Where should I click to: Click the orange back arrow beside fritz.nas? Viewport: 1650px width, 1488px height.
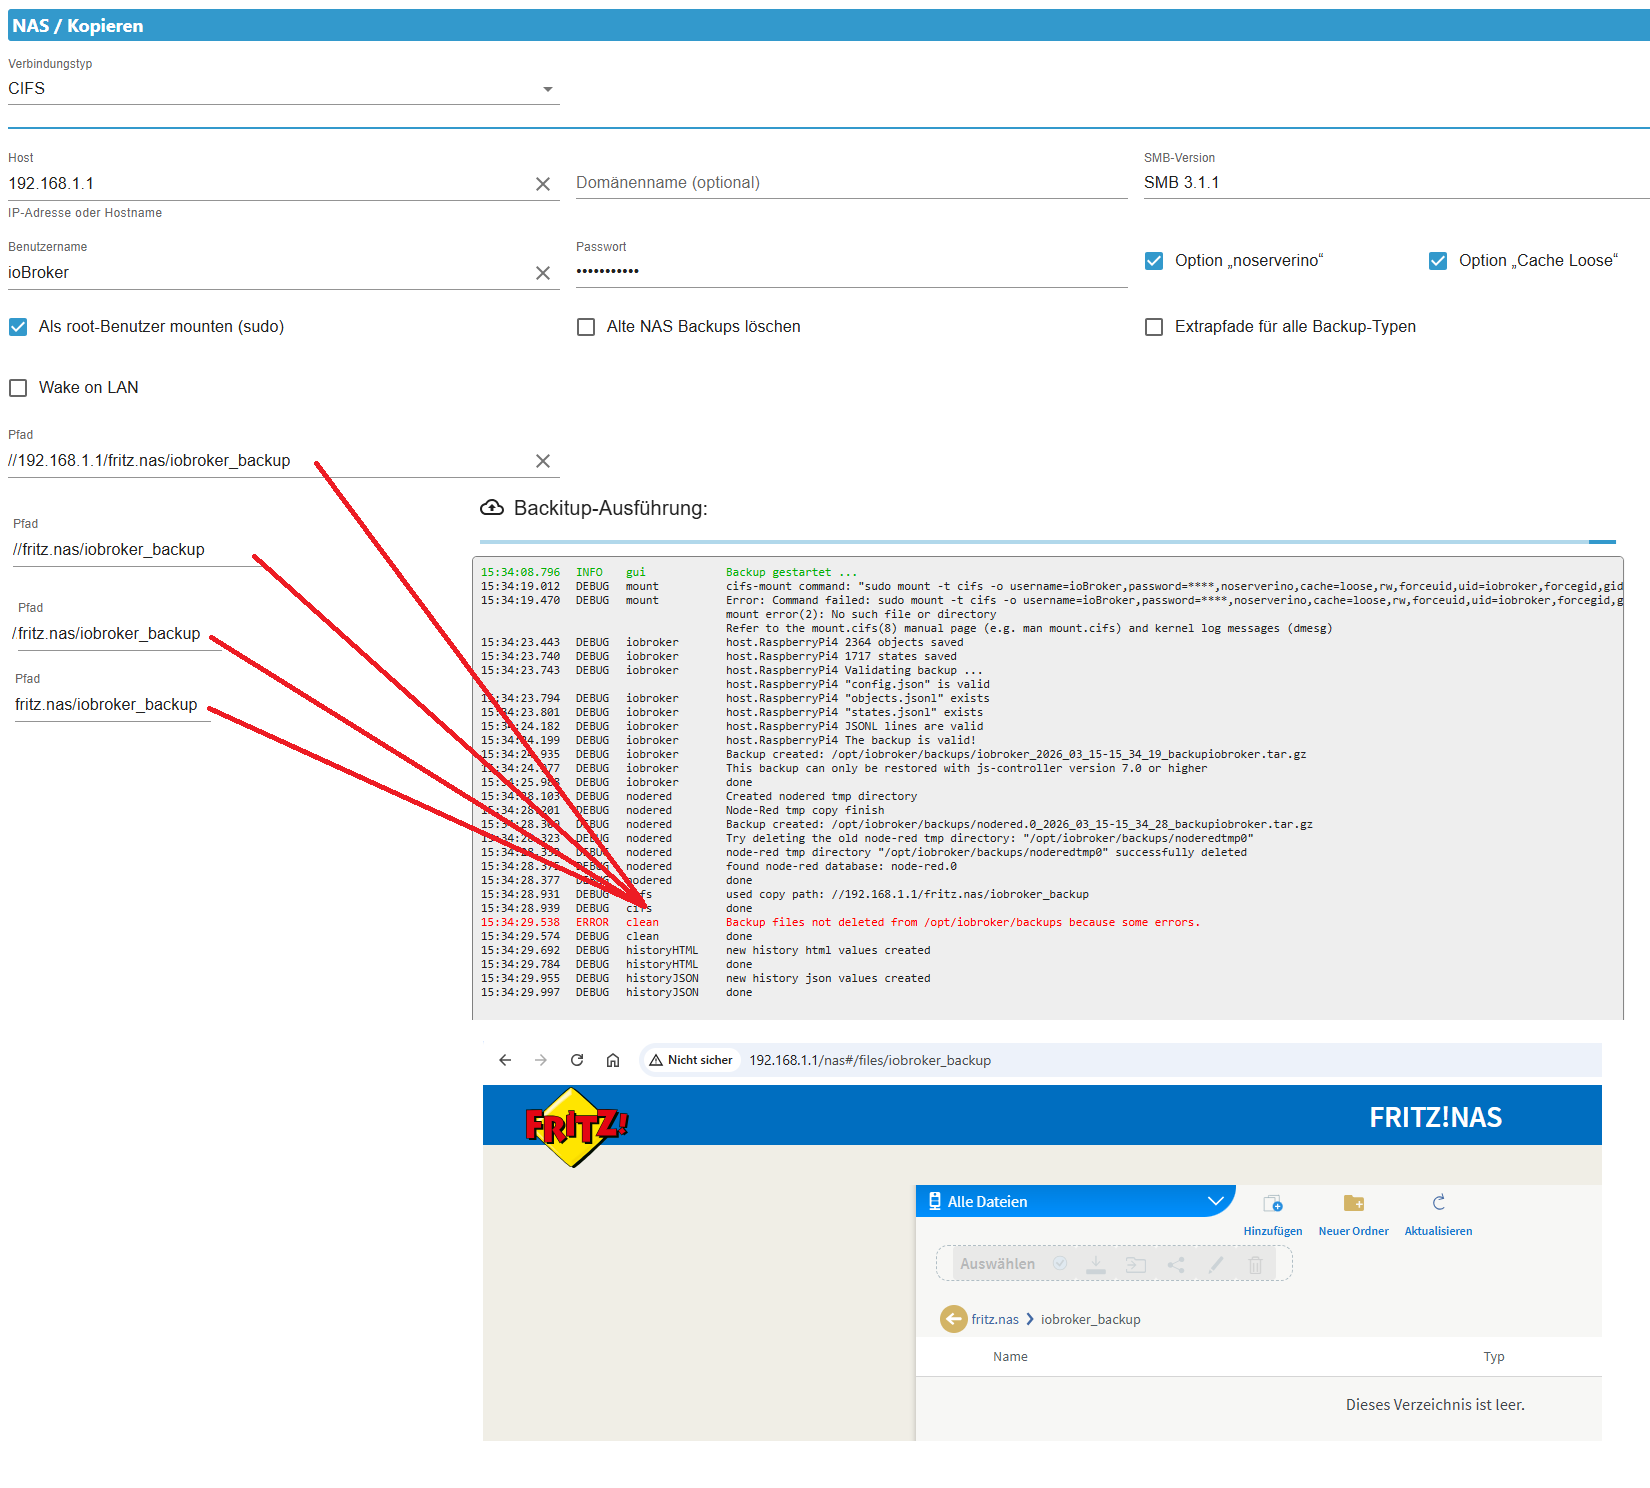(x=954, y=1319)
